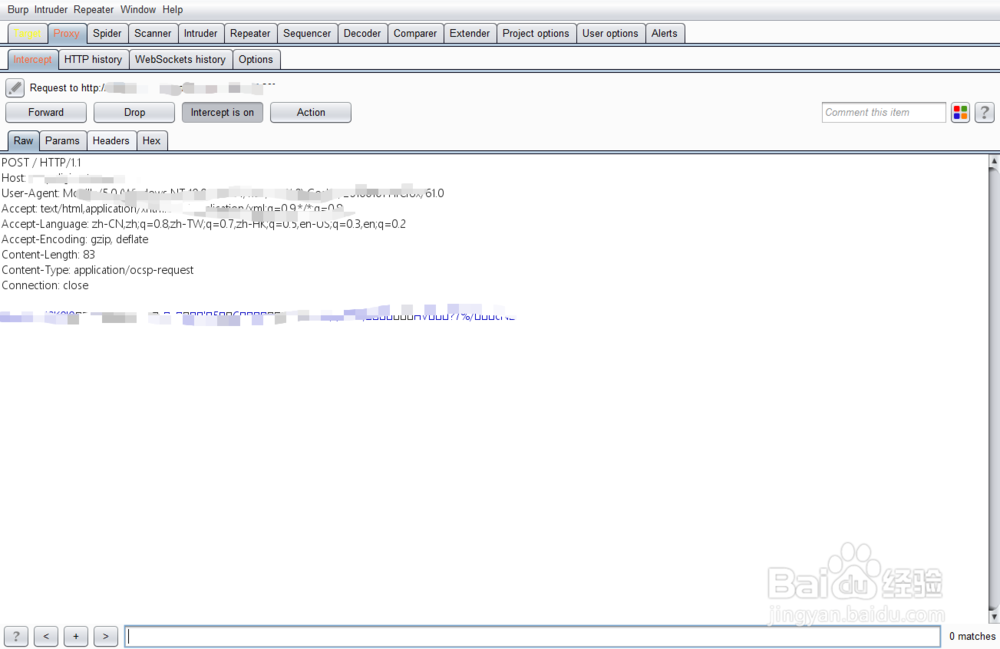Click the search help question mark button
The width and height of the screenshot is (1000, 649).
click(x=16, y=636)
